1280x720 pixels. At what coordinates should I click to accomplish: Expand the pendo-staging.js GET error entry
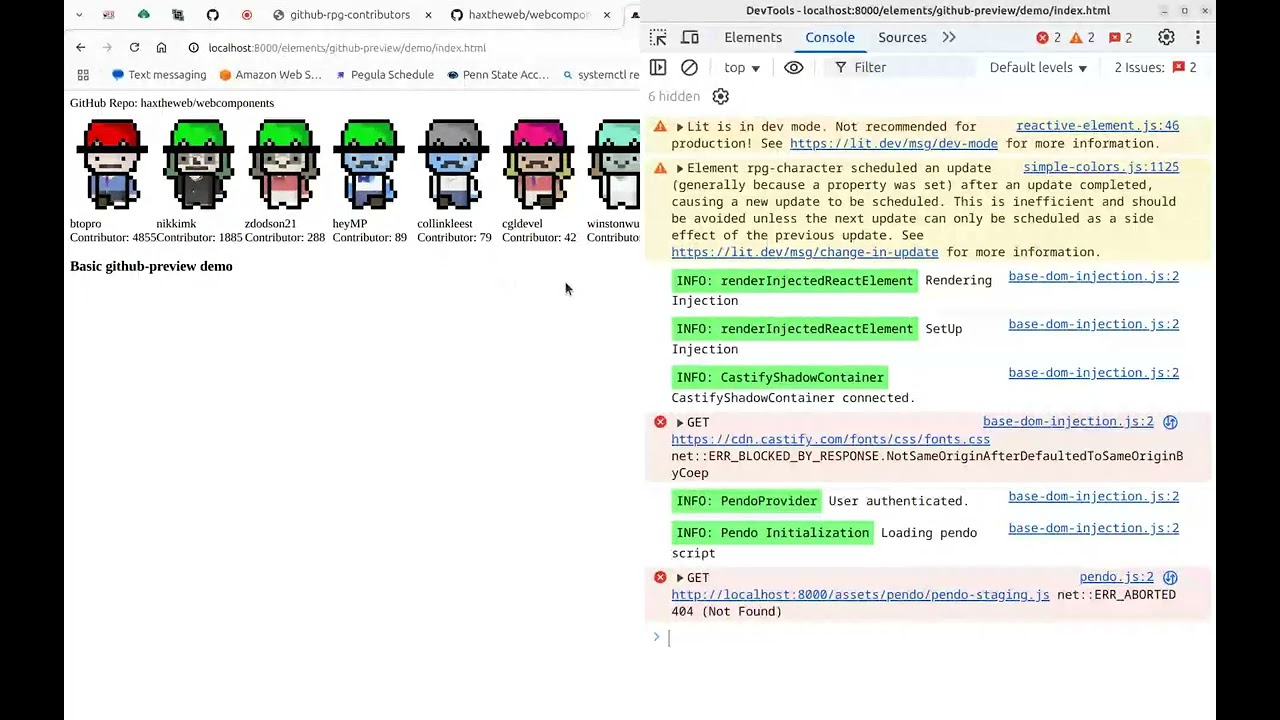pyautogui.click(x=680, y=578)
